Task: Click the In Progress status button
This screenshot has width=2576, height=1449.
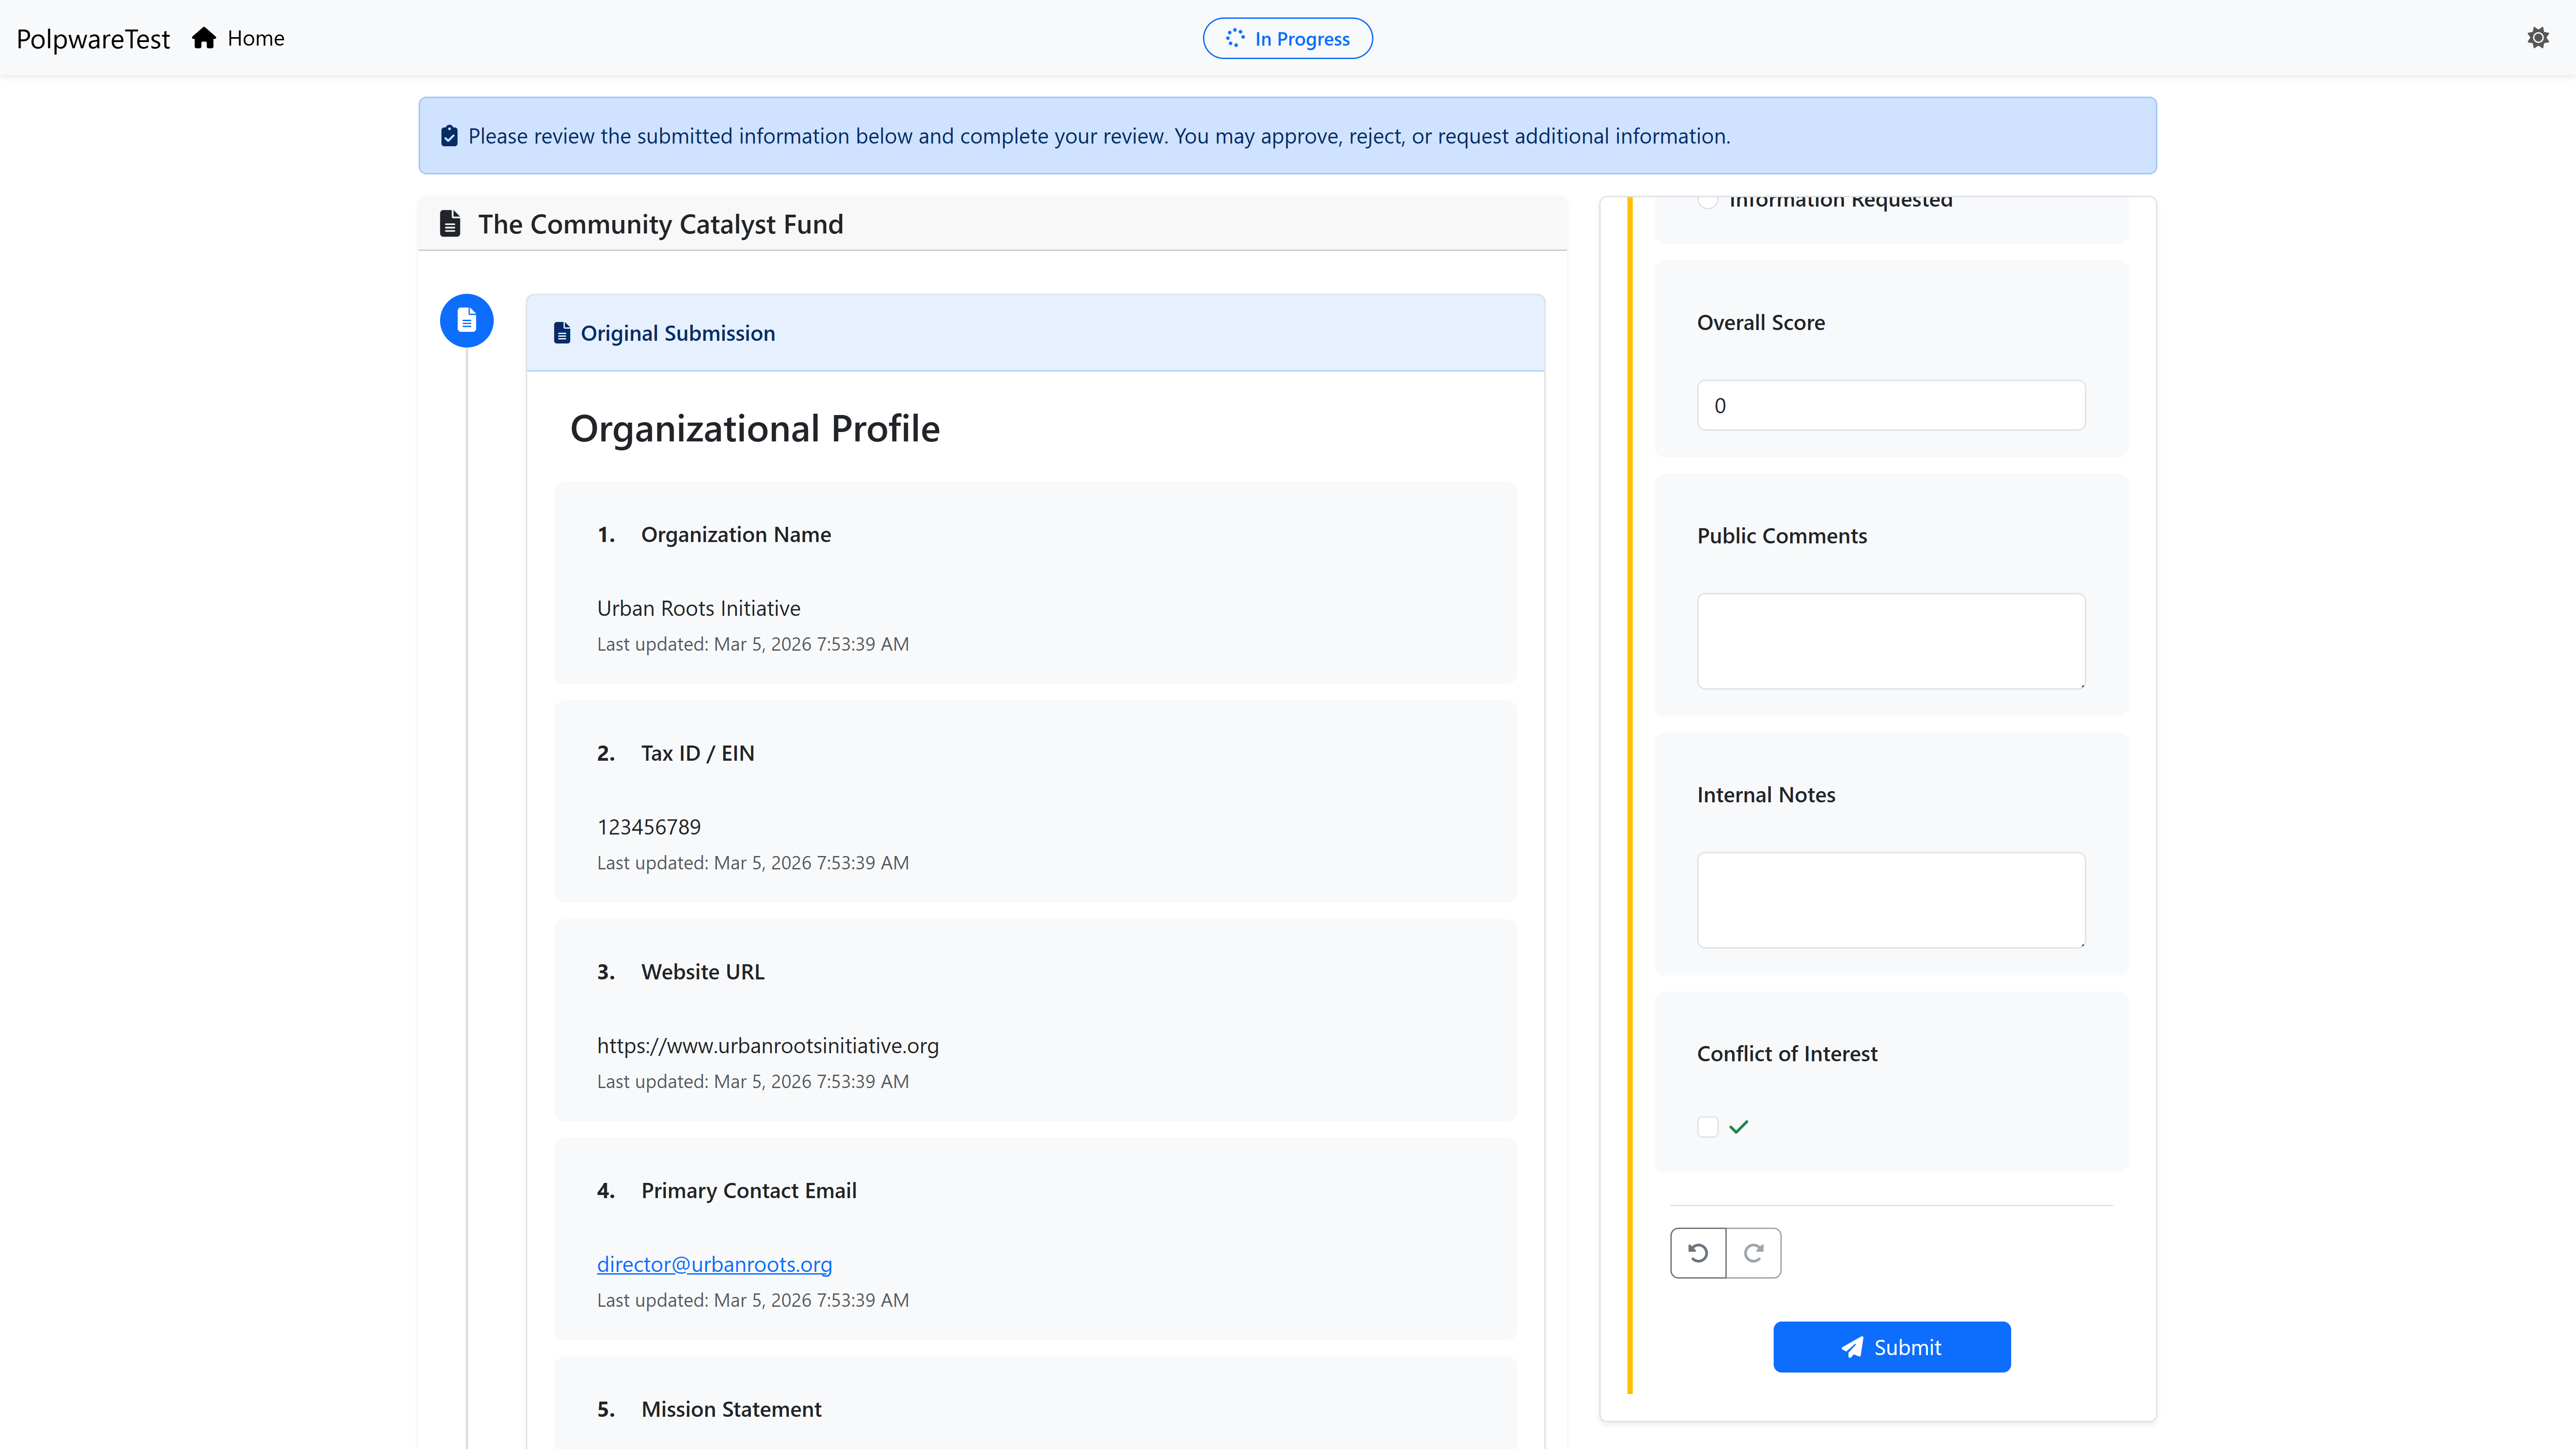Action: click(1287, 38)
